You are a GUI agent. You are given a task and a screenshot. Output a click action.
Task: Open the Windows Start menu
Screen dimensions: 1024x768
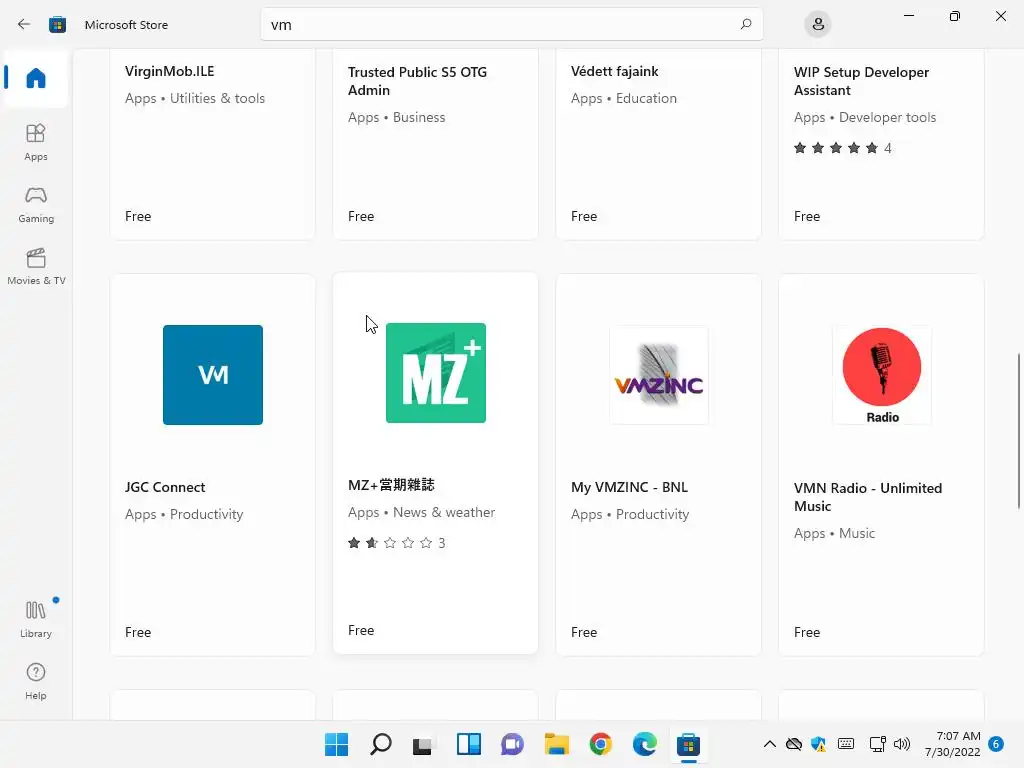[336, 744]
